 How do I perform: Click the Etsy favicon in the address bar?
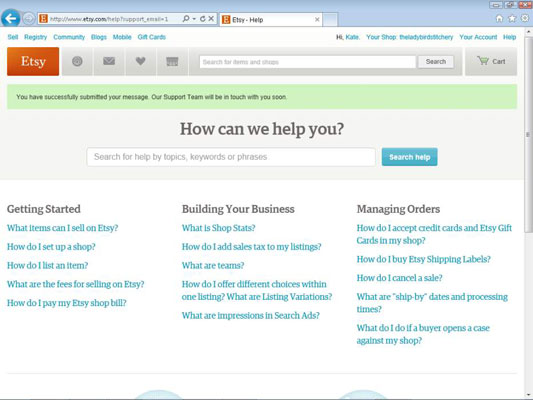43,19
